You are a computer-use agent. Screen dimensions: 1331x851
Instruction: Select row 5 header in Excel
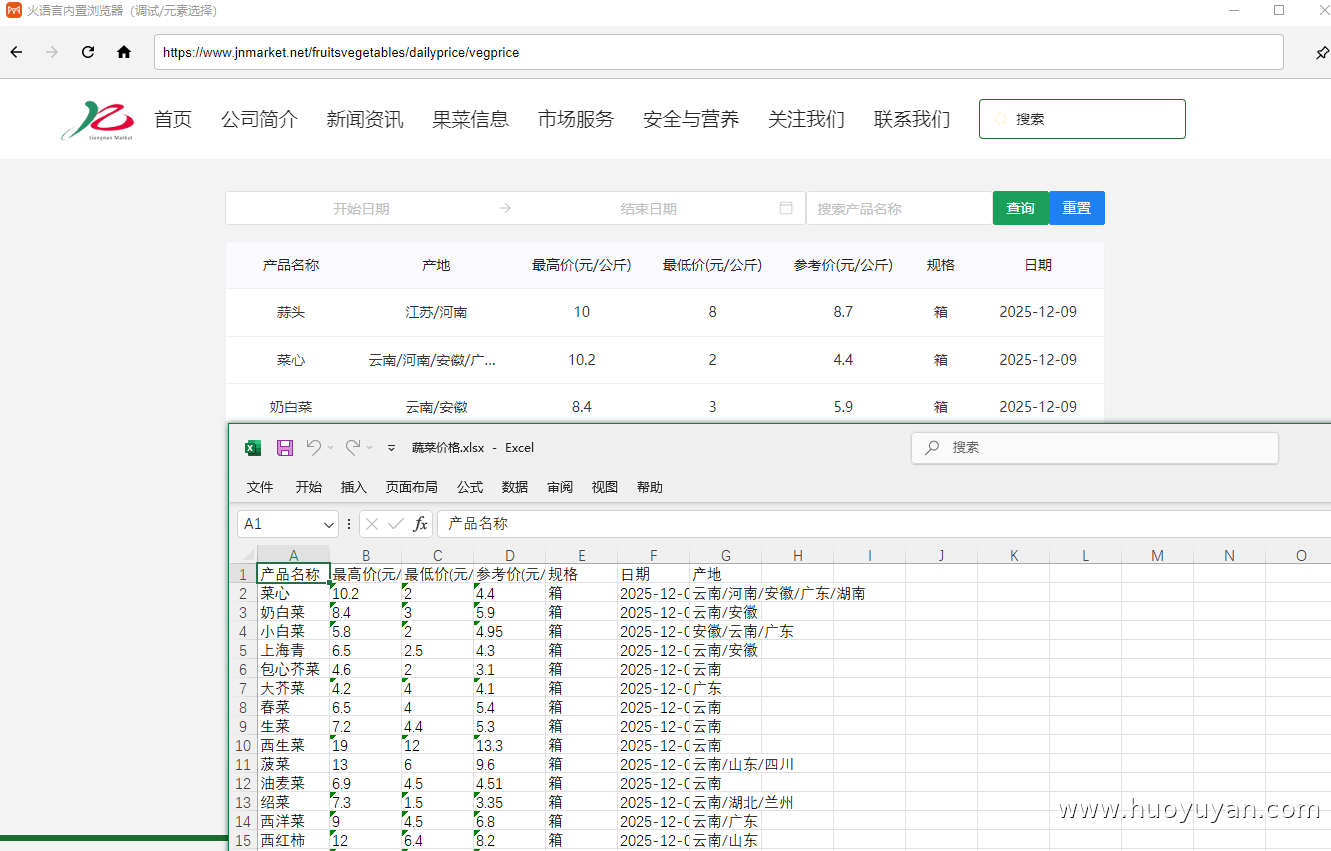tap(243, 650)
